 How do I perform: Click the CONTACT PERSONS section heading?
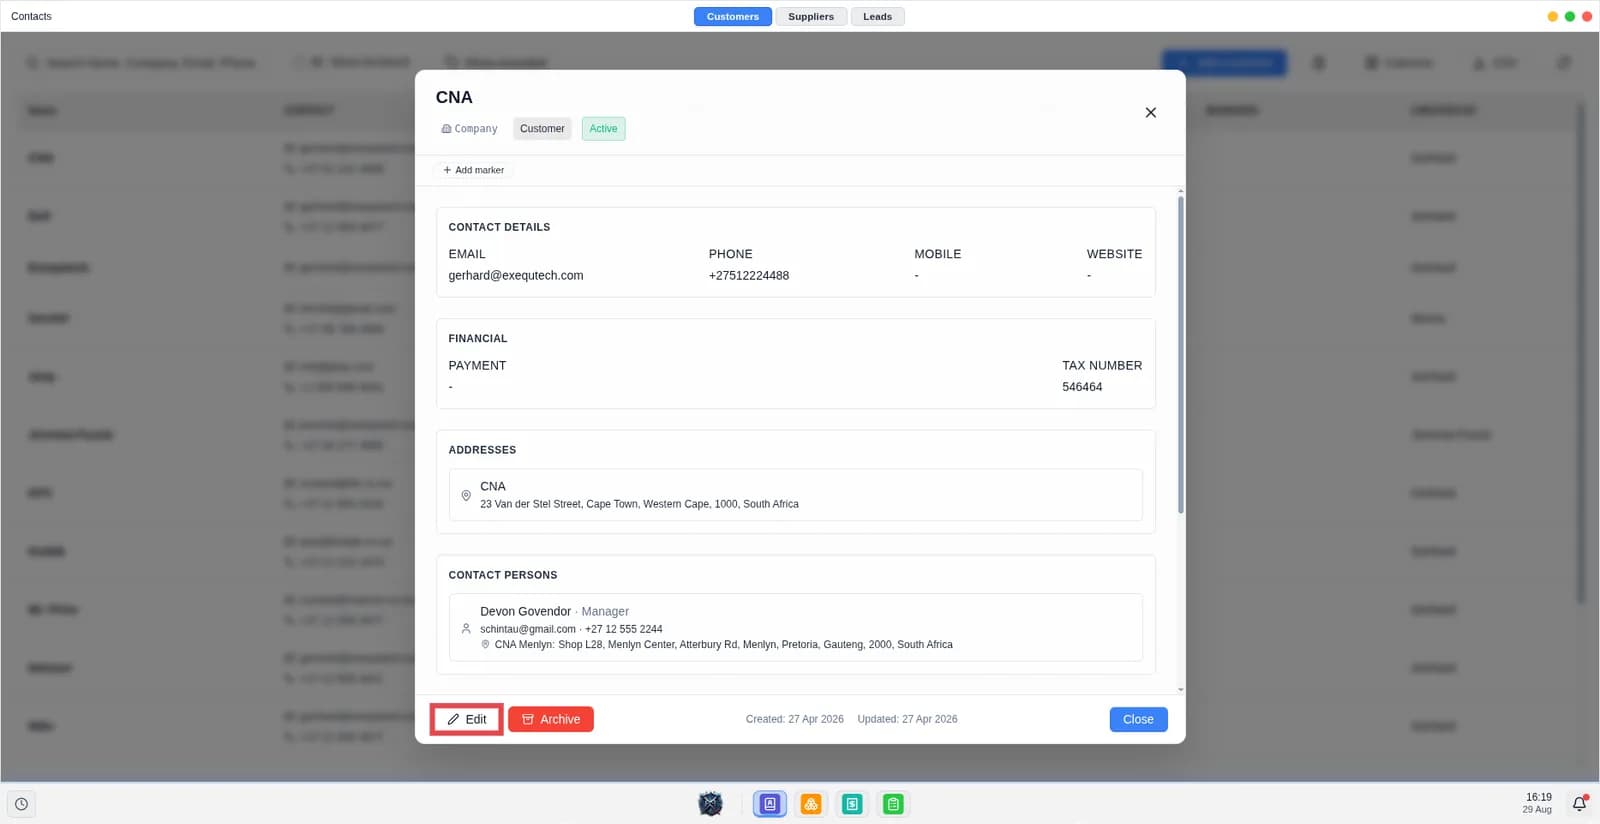click(x=503, y=575)
